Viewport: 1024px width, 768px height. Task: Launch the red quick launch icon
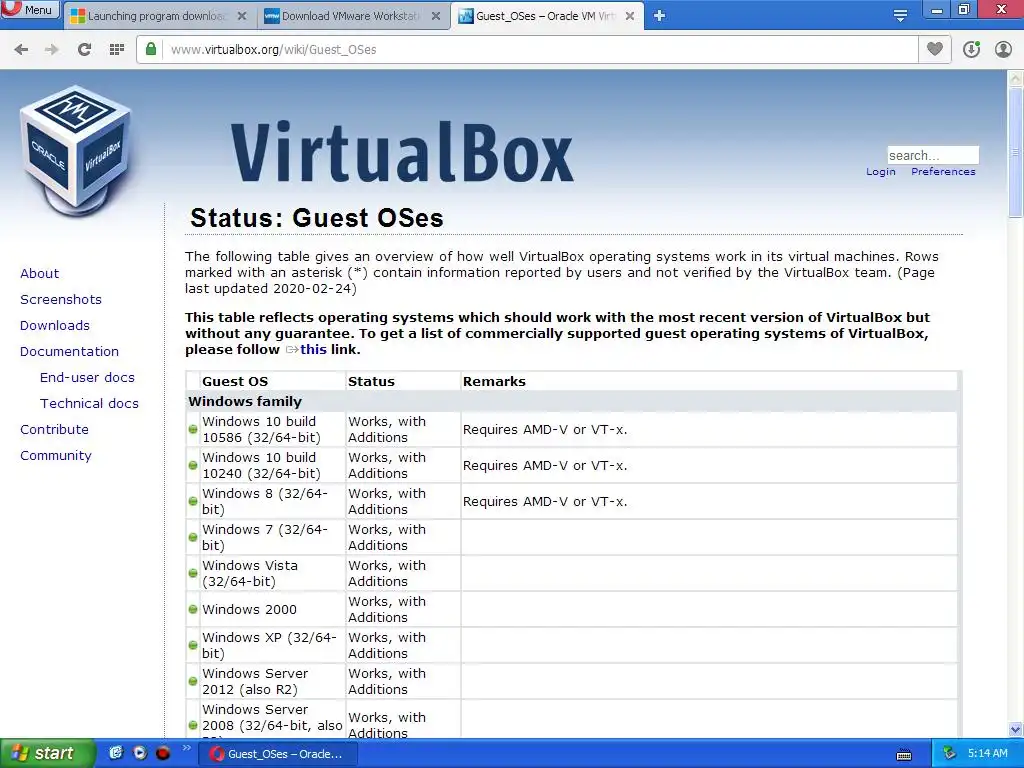[x=163, y=753]
